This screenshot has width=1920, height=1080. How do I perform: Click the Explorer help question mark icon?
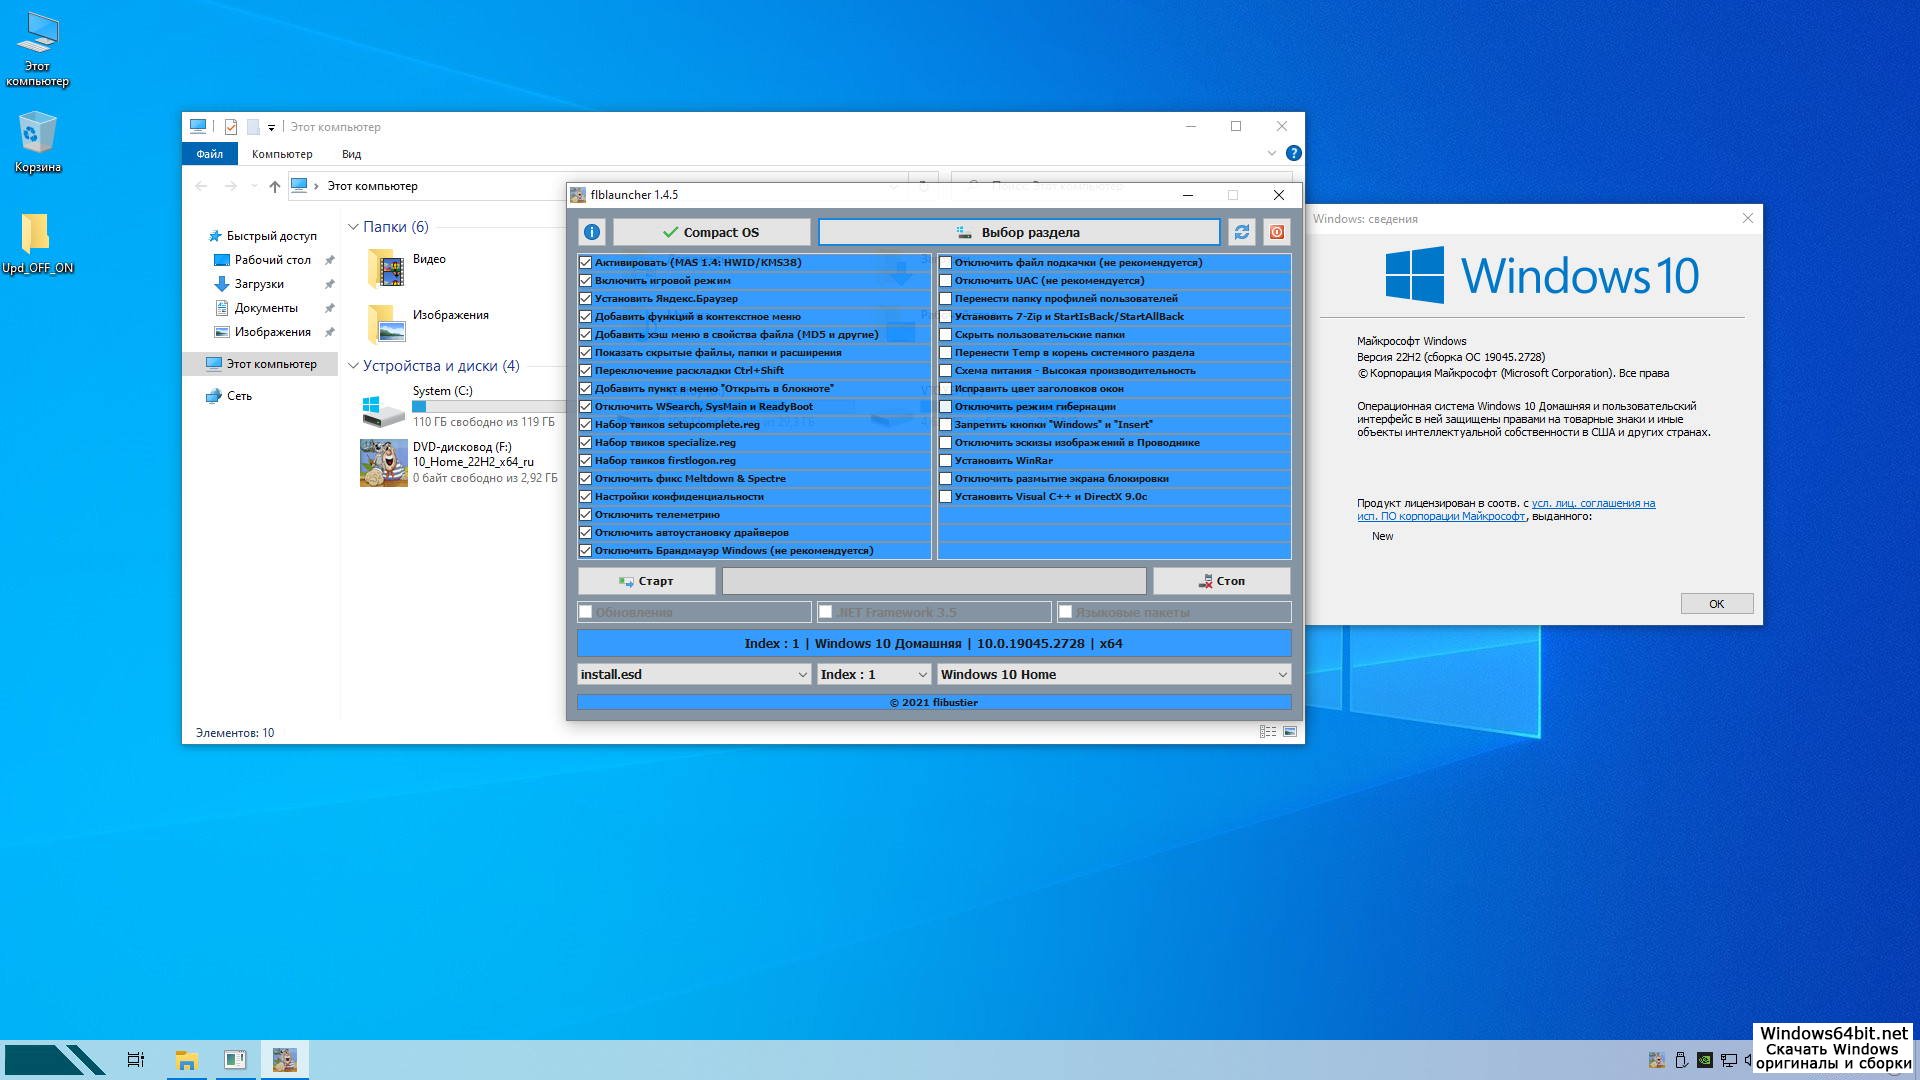point(1293,153)
